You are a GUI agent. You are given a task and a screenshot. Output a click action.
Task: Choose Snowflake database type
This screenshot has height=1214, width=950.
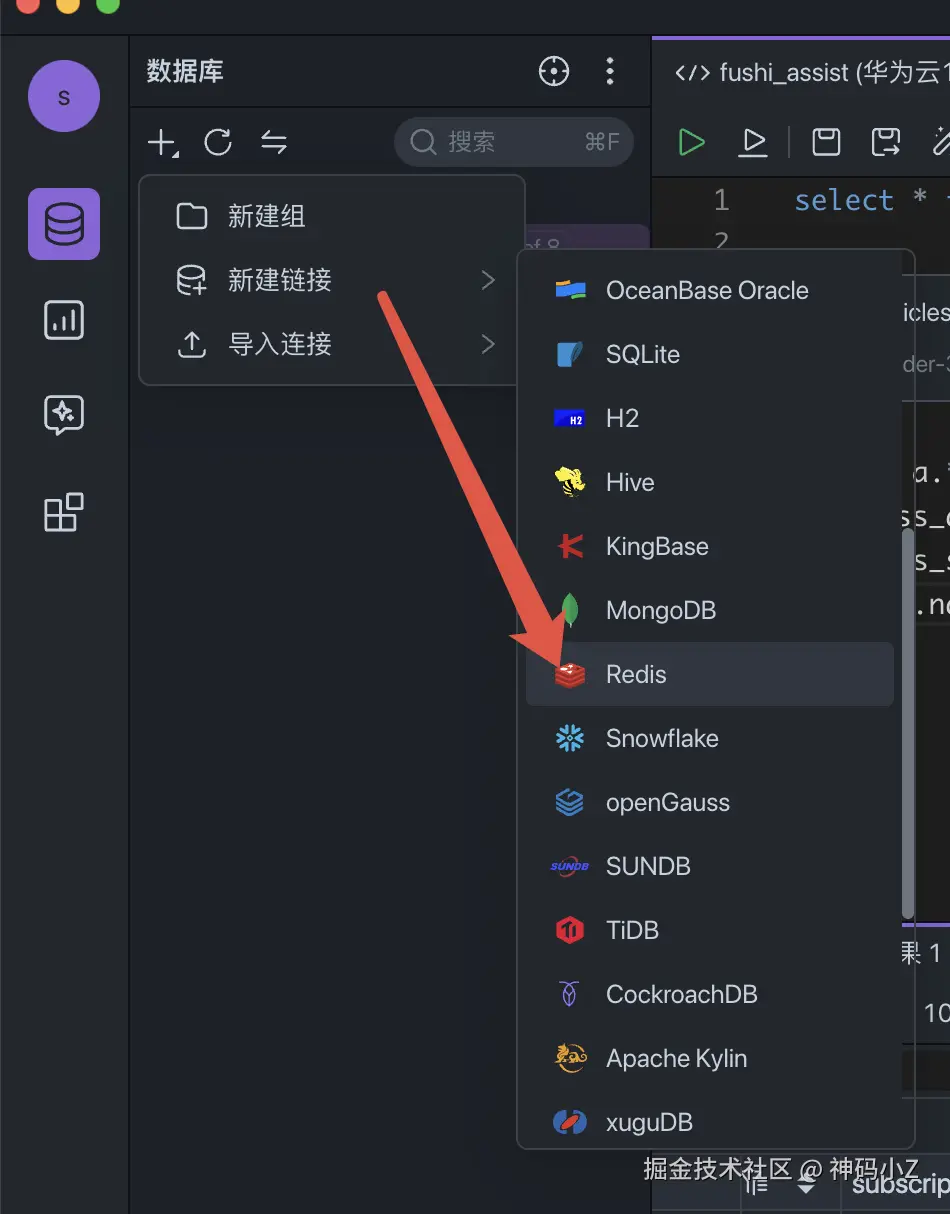click(710, 738)
